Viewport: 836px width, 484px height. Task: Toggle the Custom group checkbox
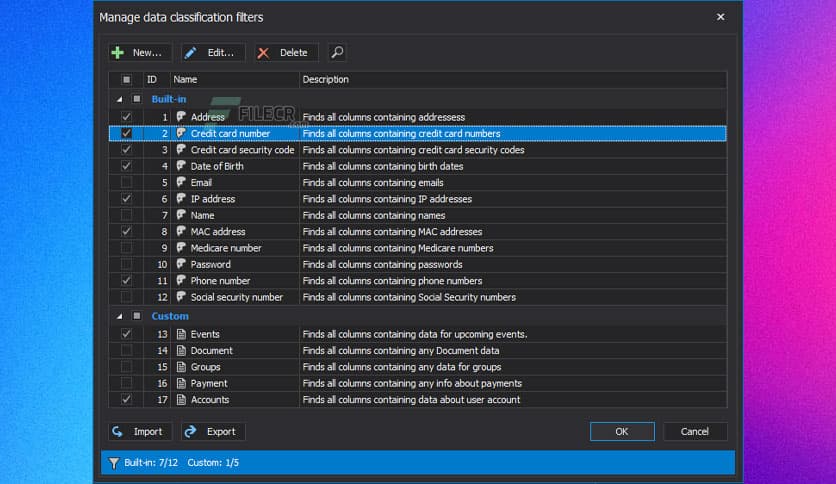tap(137, 316)
